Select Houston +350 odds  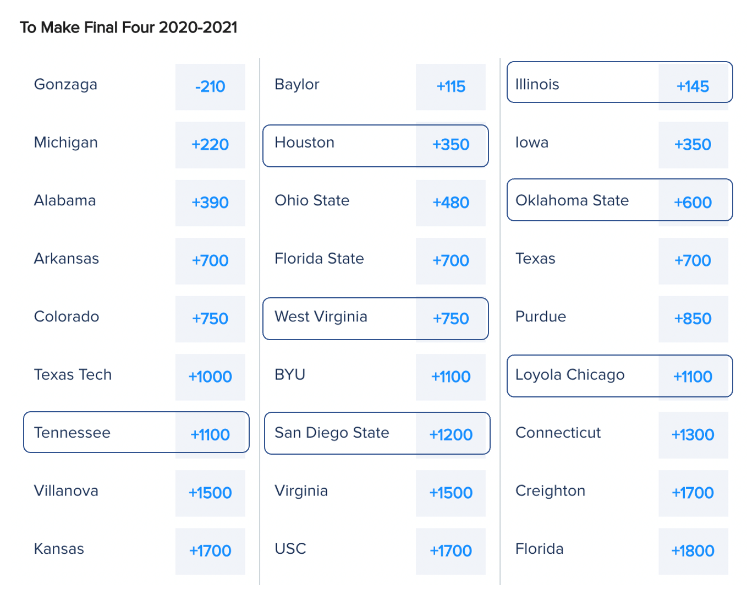click(x=451, y=145)
